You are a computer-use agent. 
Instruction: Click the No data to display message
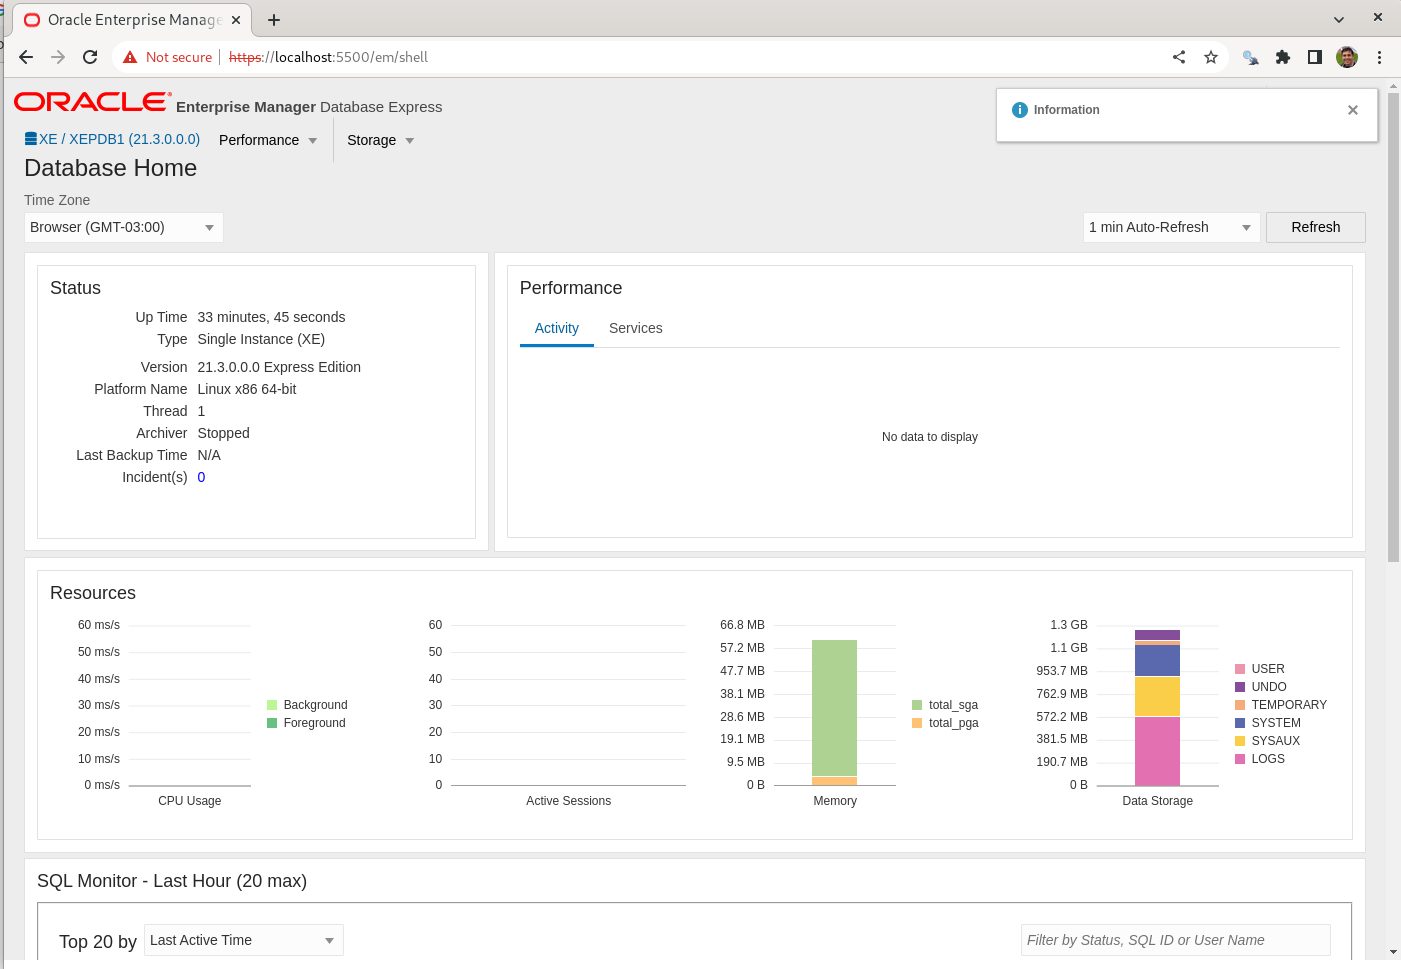(930, 437)
